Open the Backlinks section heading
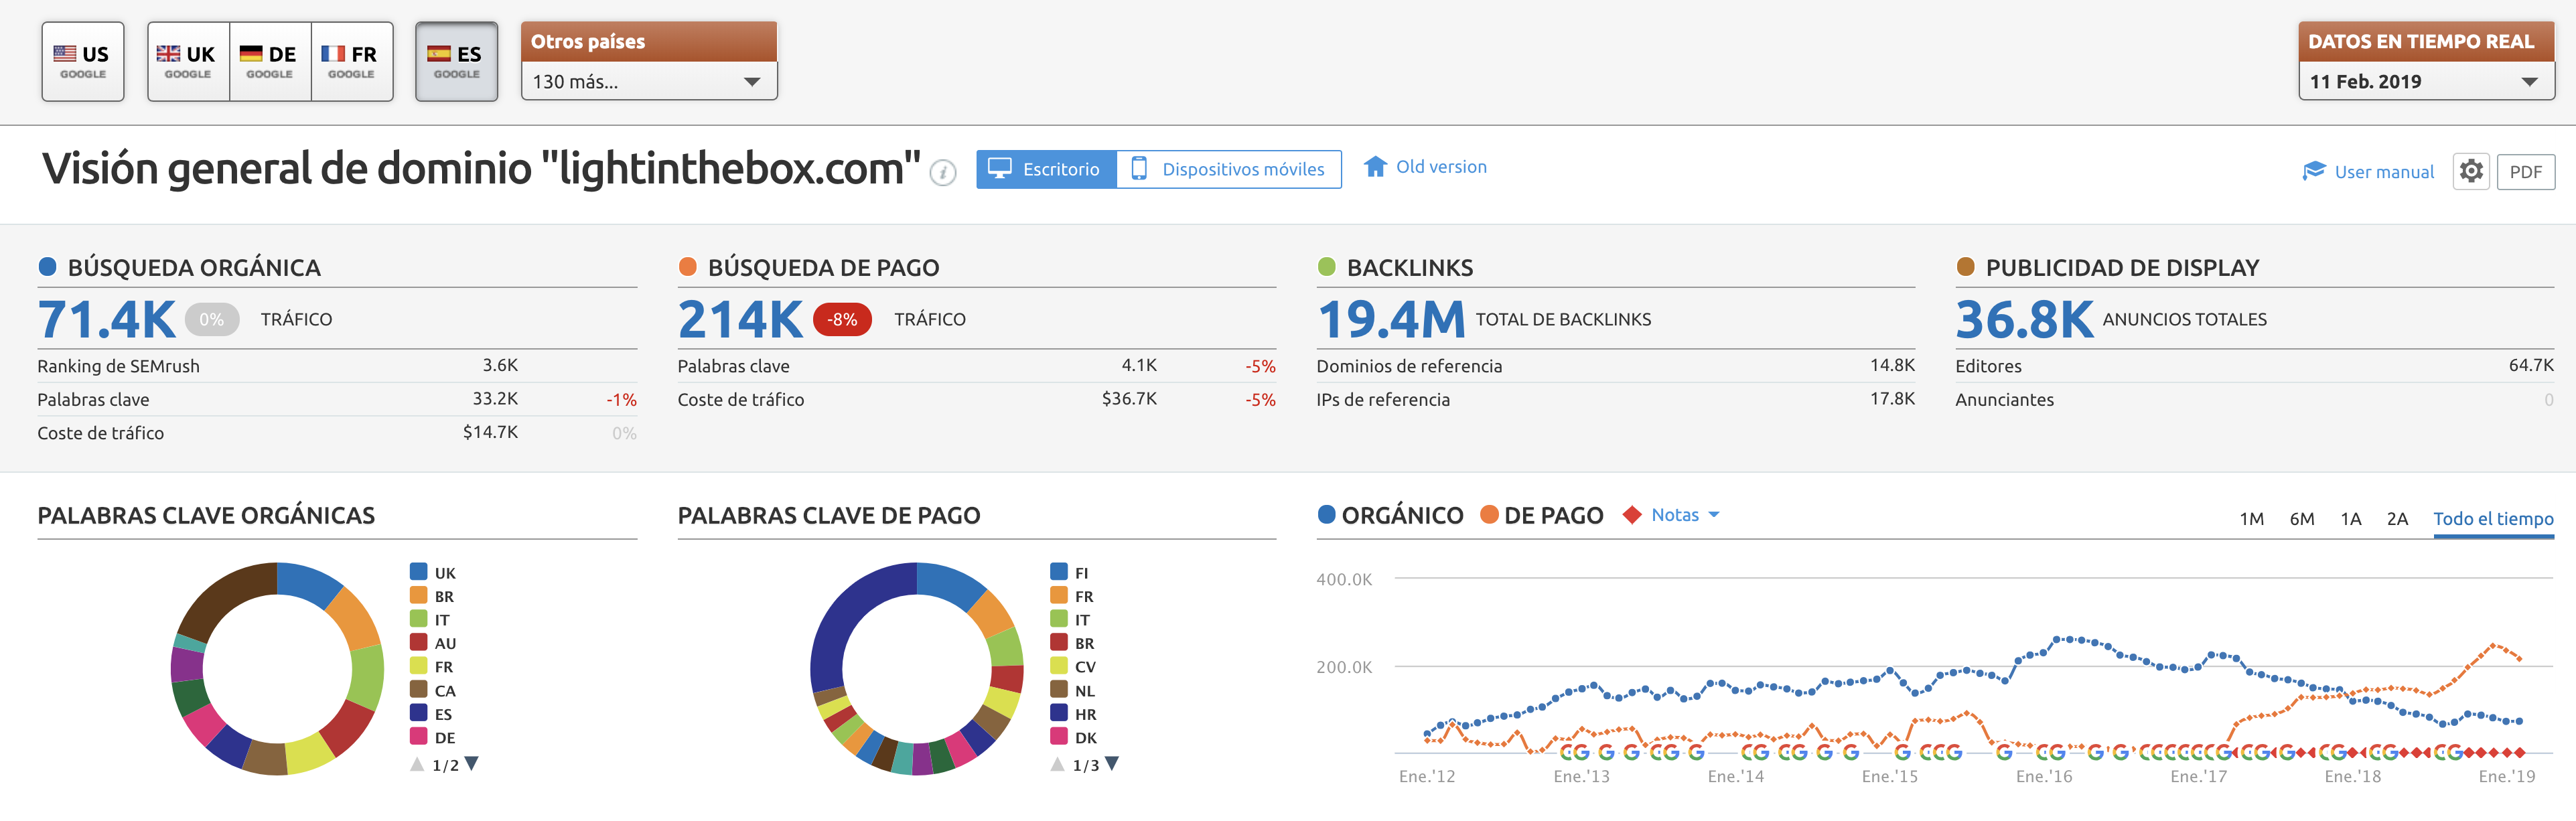The height and width of the screenshot is (821, 2576). click(1410, 268)
